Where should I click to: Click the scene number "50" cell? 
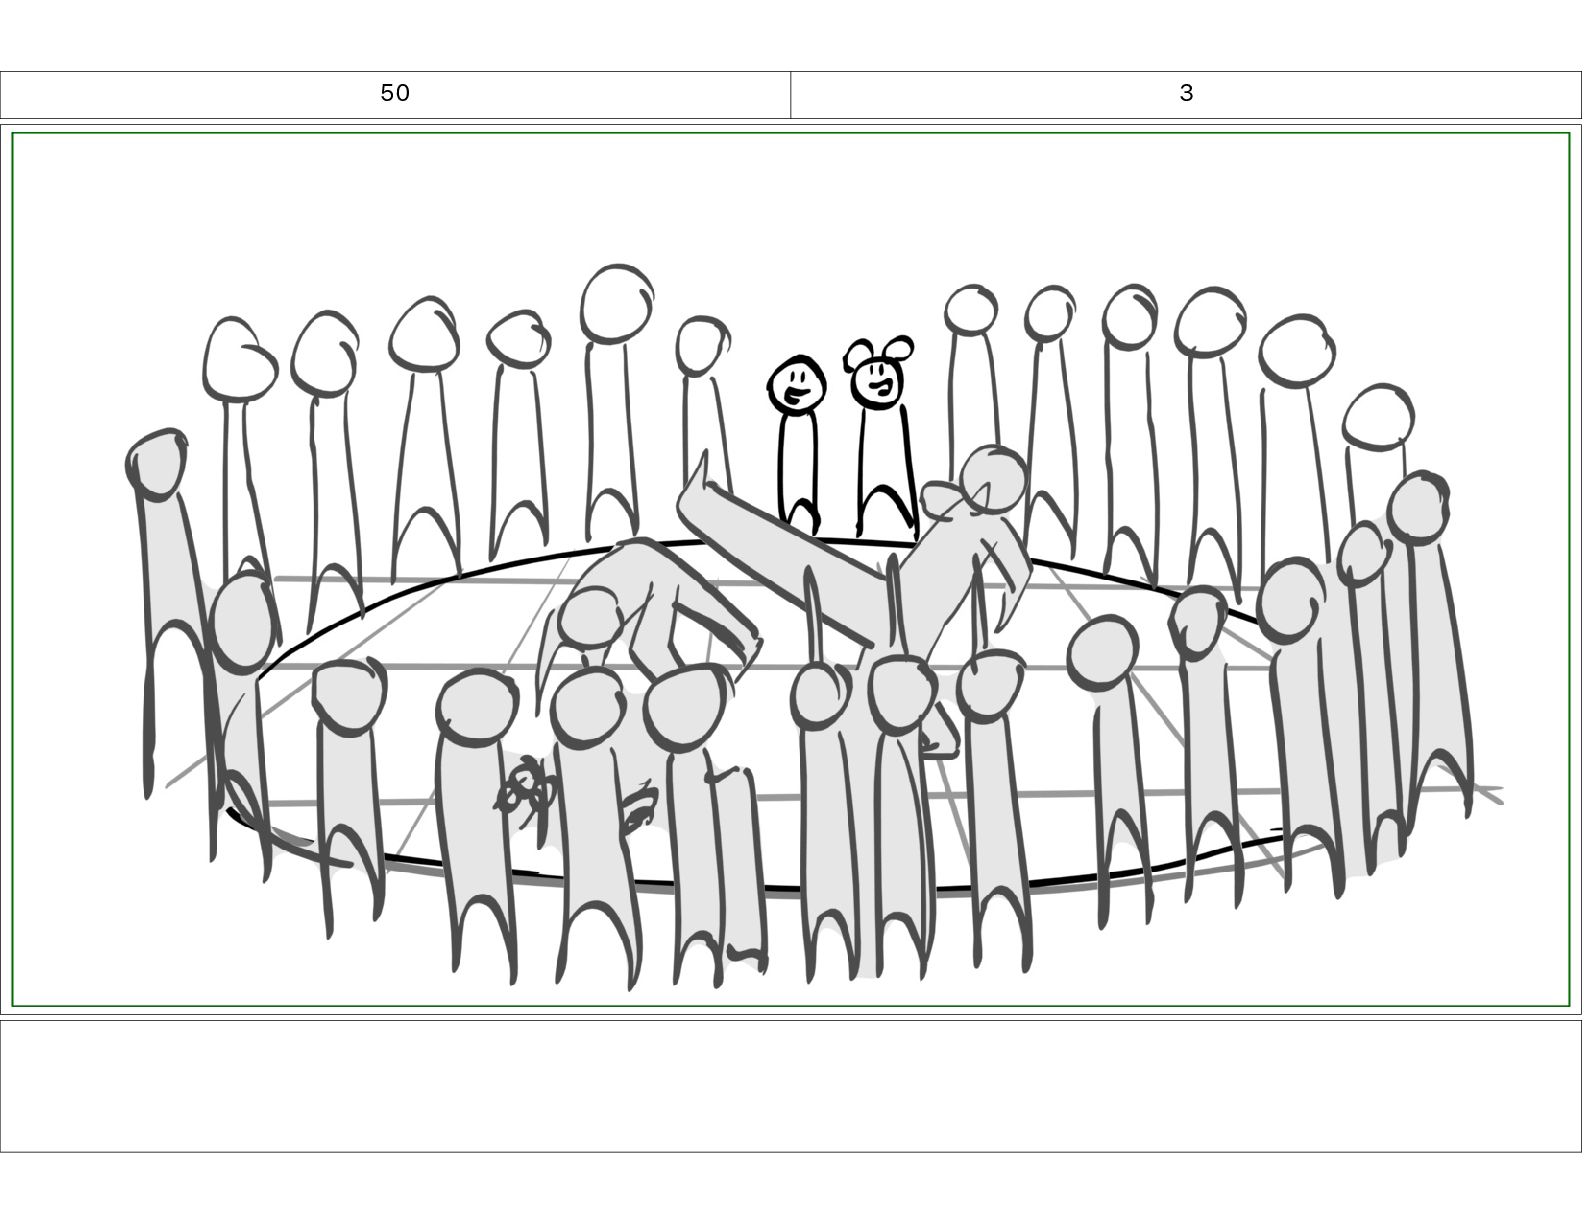395,94
